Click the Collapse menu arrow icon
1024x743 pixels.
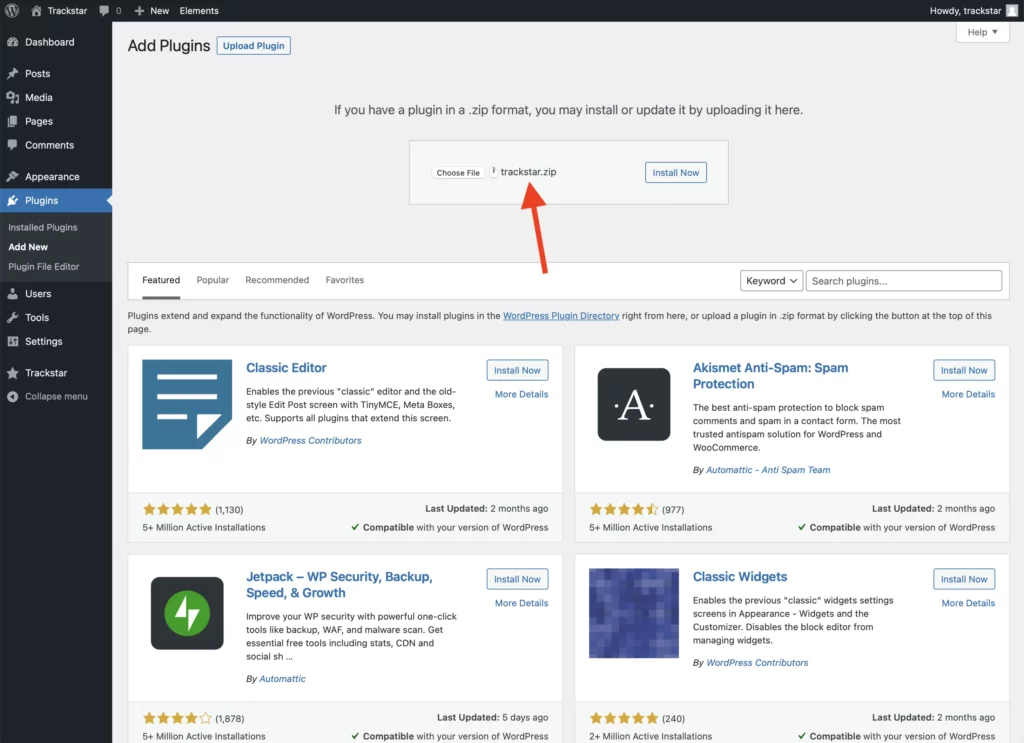12,396
